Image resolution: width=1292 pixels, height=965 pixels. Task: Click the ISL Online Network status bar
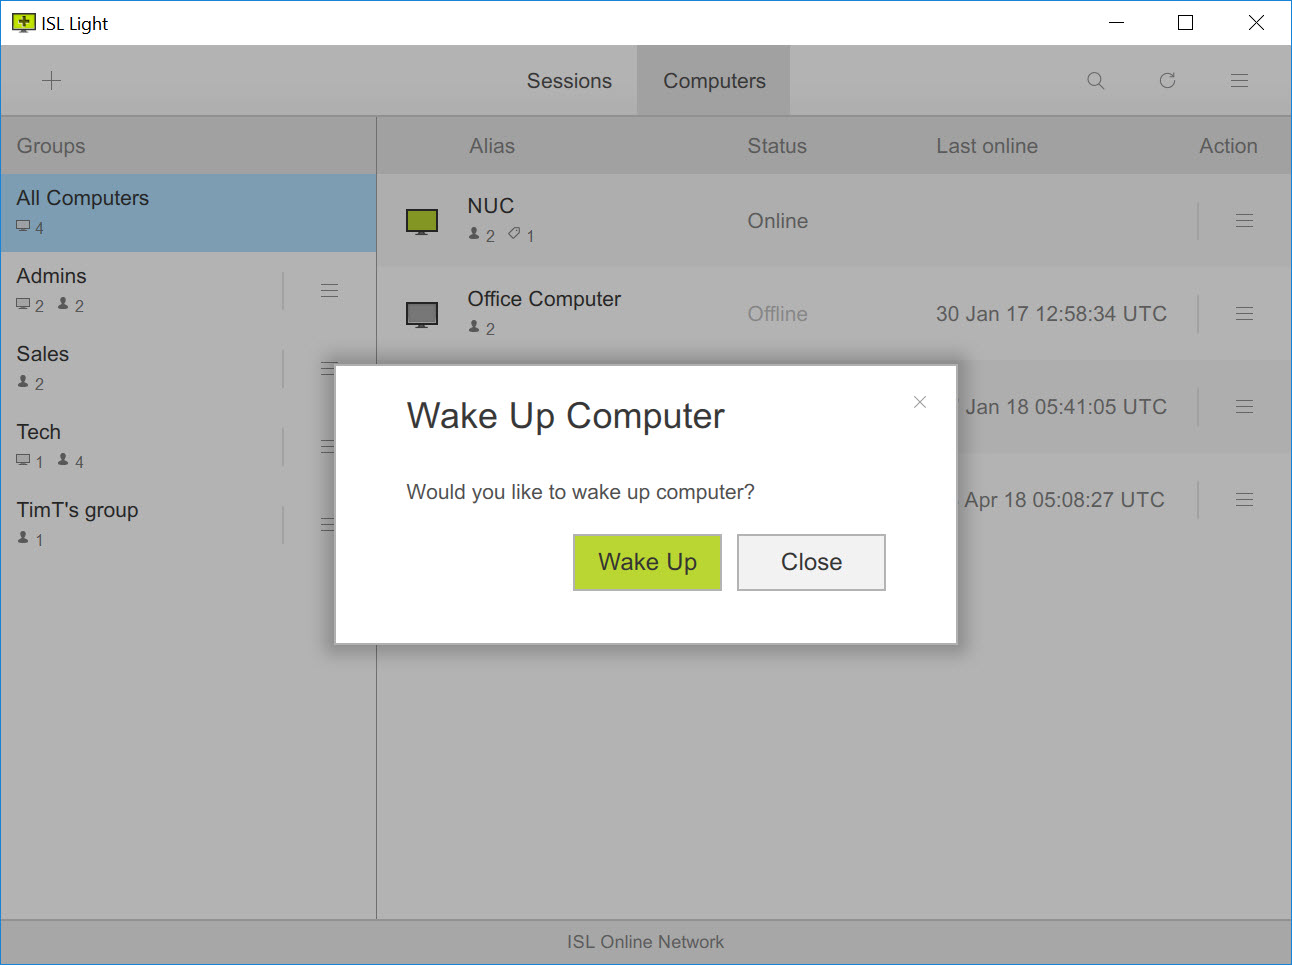click(645, 941)
